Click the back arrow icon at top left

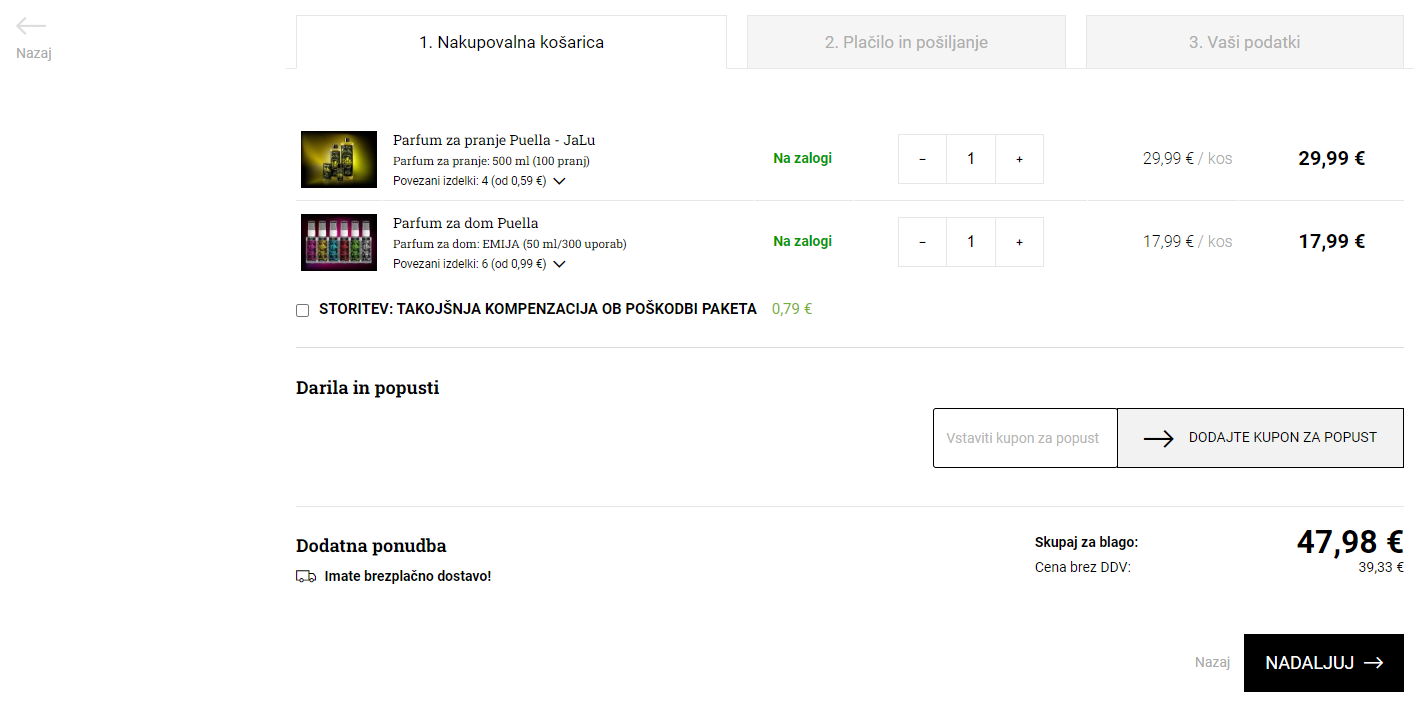point(31,27)
